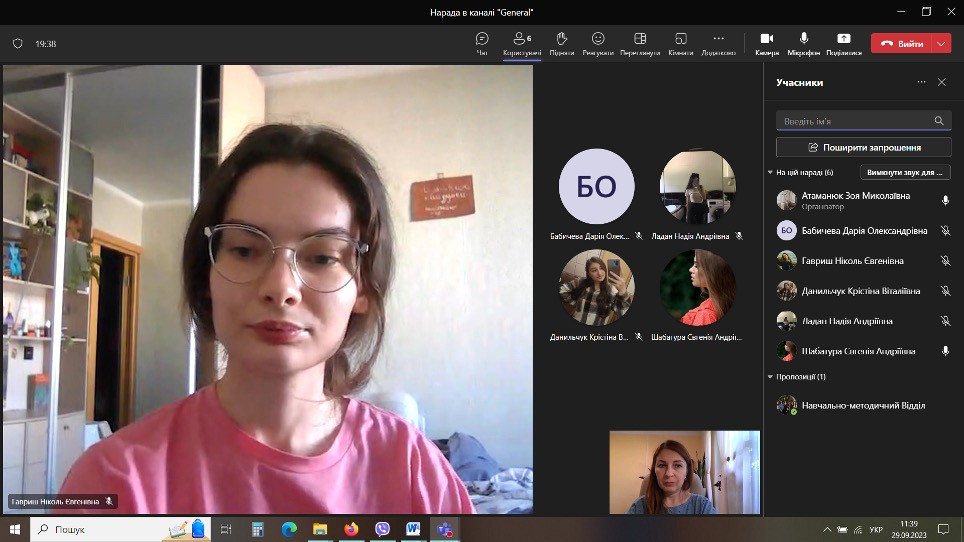
Task: Click the participant name search field
Action: (863, 121)
